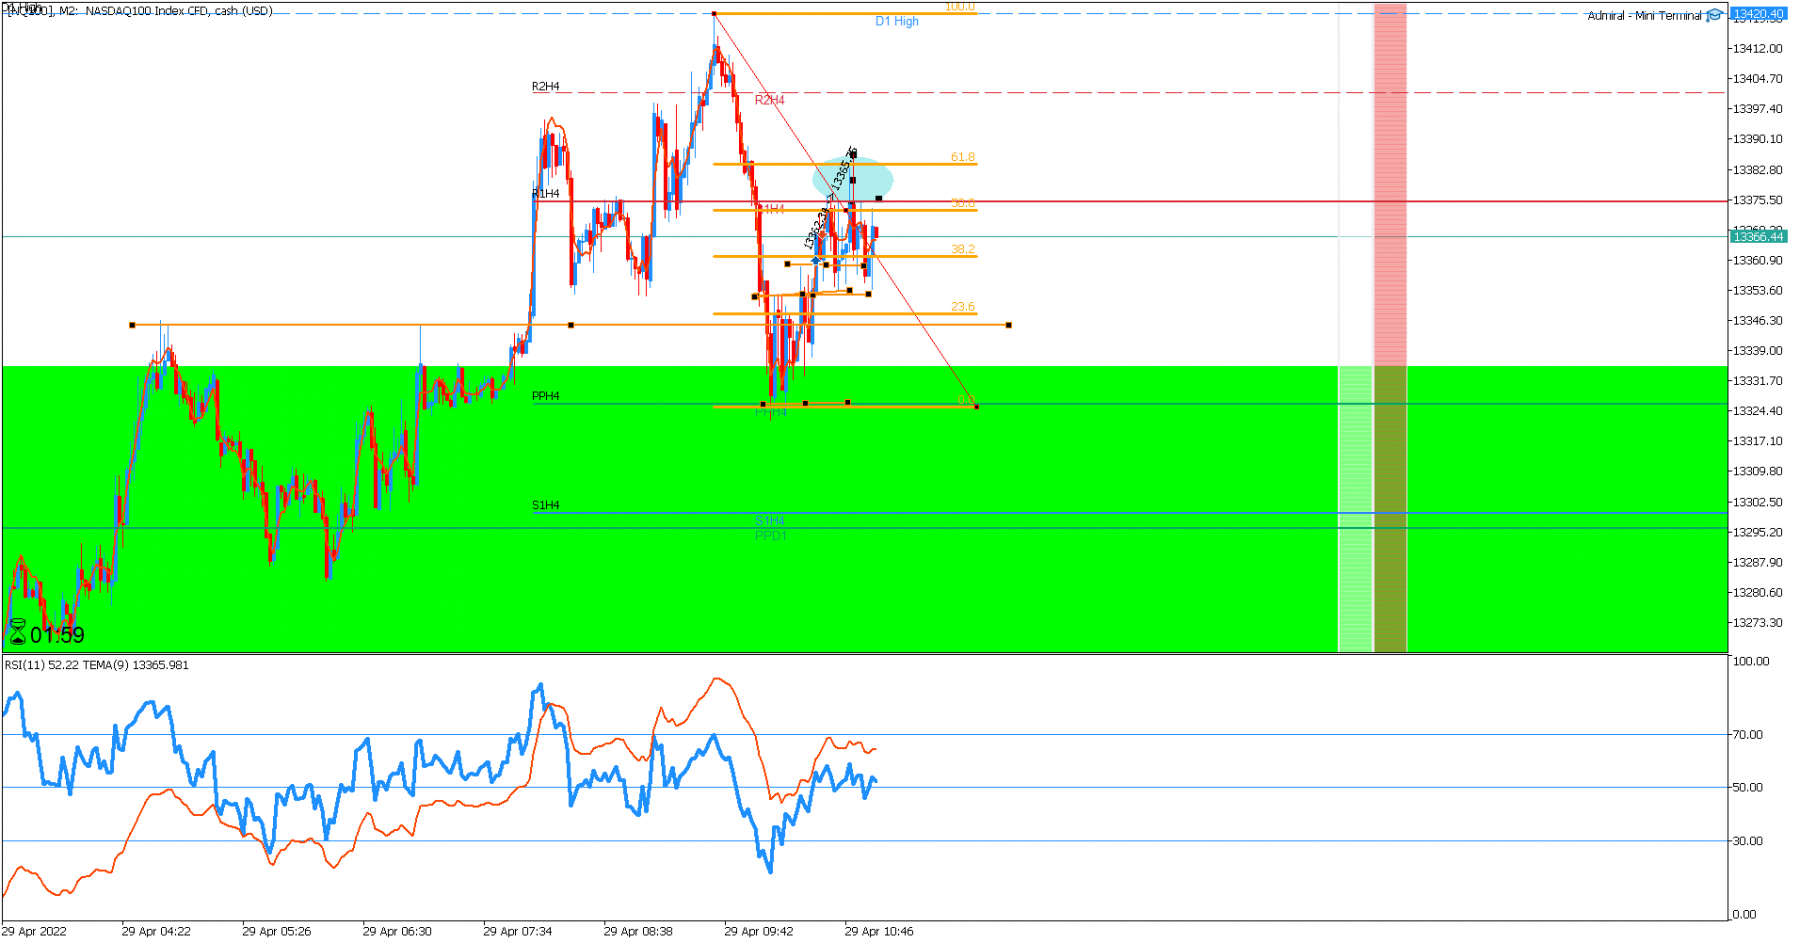This screenshot has height=943, width=1800.
Task: Click the R2H4 pivot level label
Action: pos(546,87)
